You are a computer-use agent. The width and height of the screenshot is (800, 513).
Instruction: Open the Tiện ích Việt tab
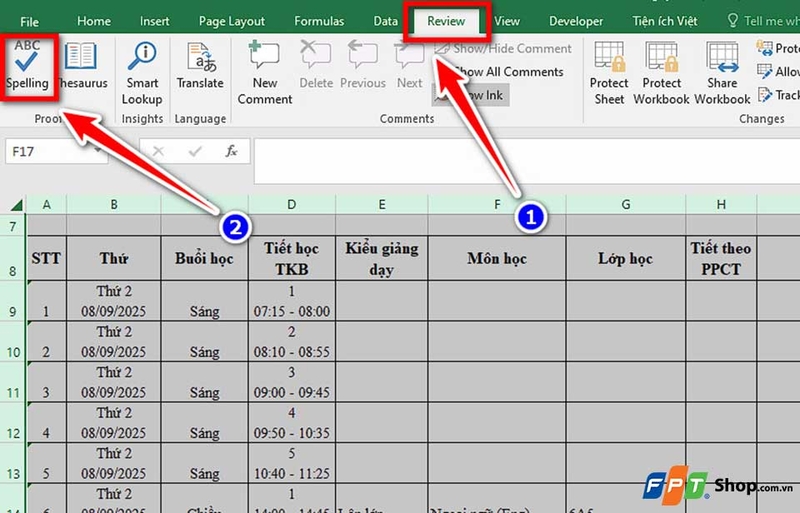[665, 21]
